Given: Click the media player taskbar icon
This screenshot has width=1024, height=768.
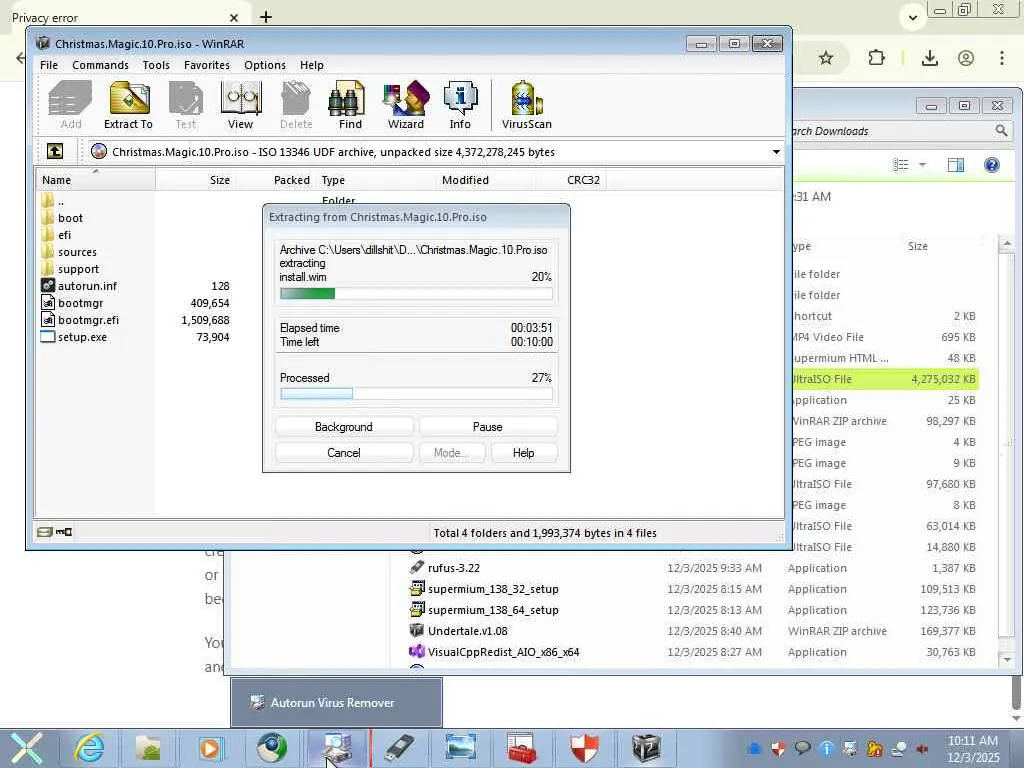Looking at the screenshot, I should click(210, 748).
